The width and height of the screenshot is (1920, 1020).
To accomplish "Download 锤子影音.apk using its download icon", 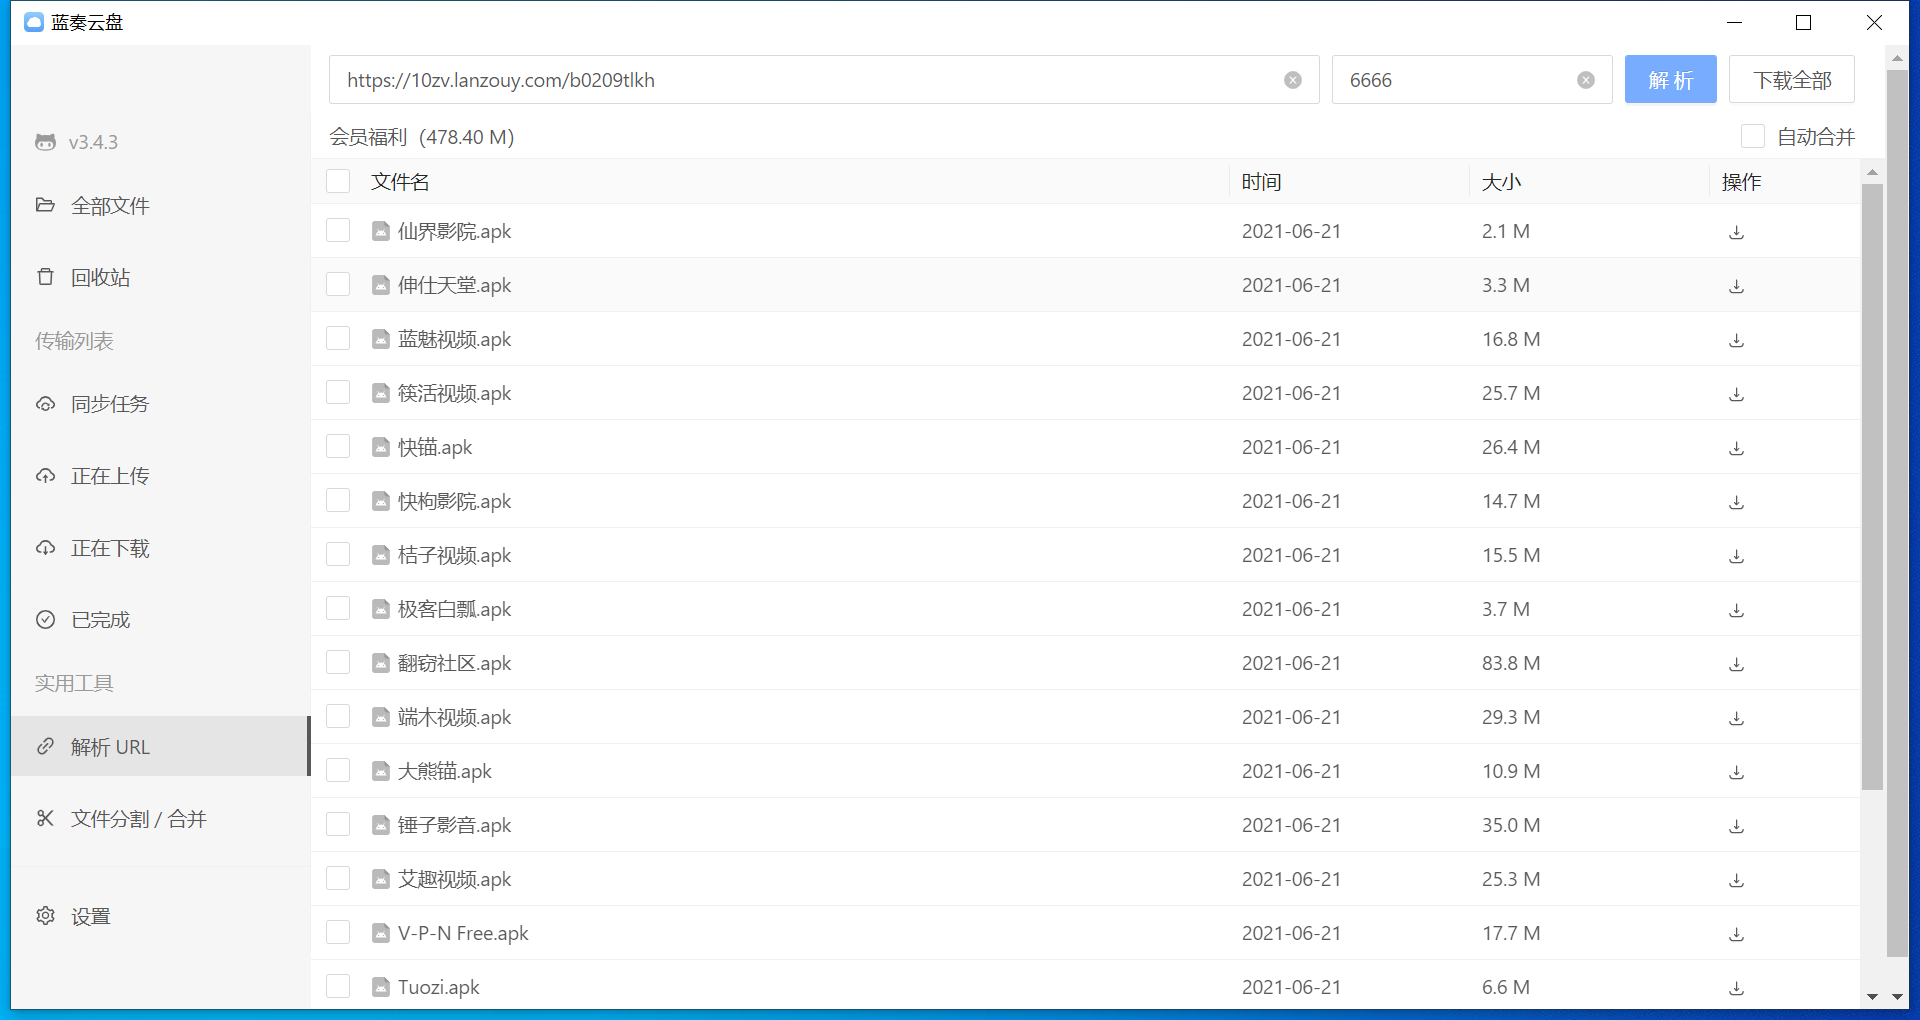I will (x=1737, y=826).
